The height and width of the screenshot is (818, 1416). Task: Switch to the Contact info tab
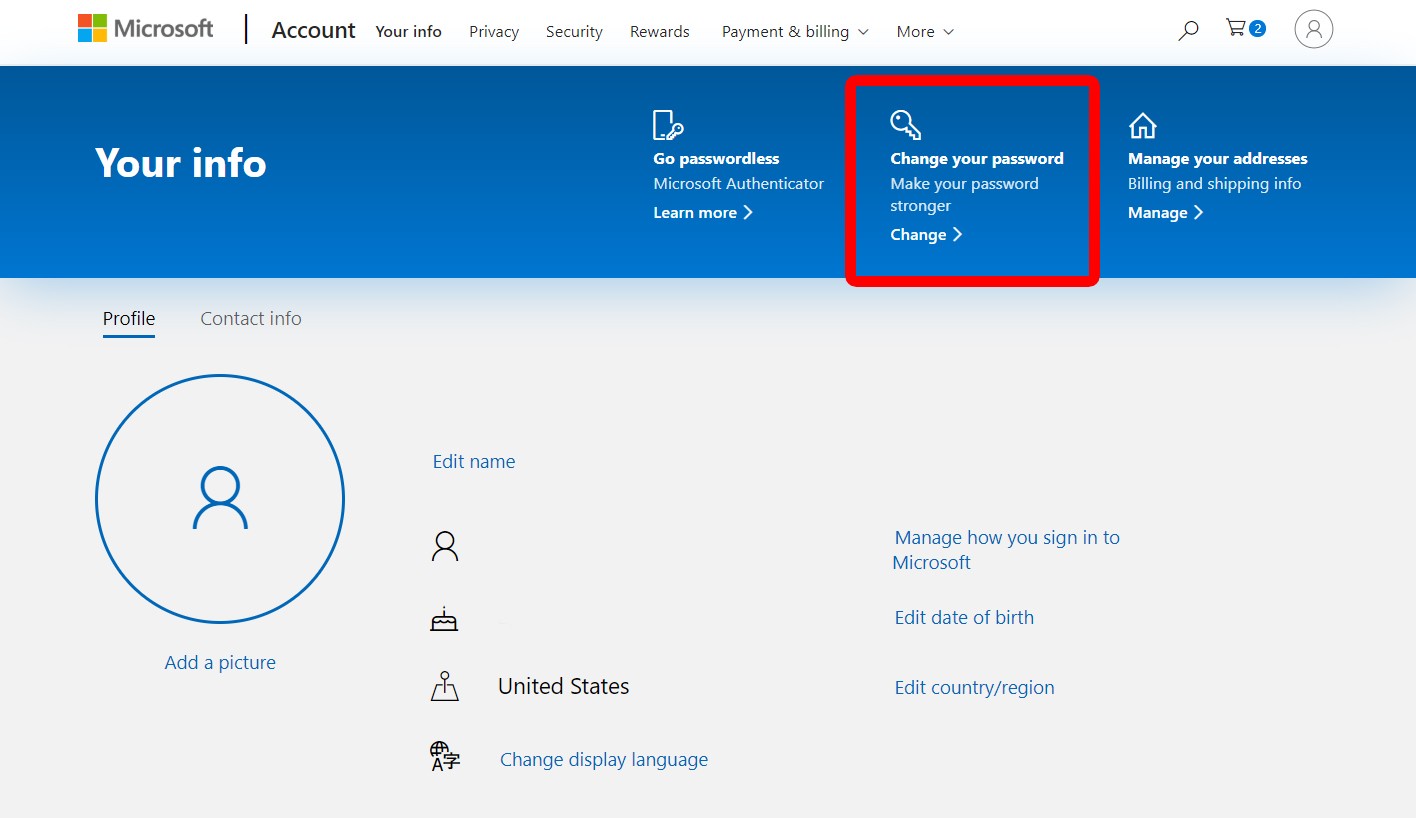point(250,318)
